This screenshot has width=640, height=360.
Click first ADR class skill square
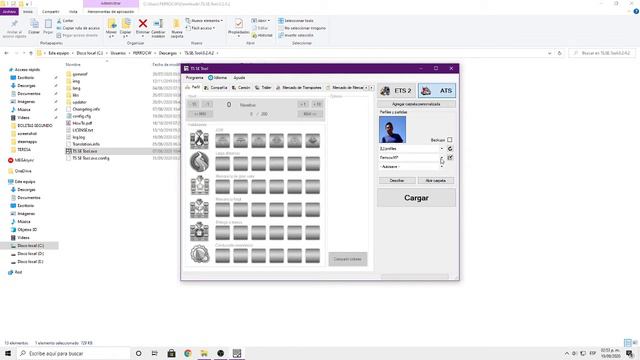(x=222, y=141)
